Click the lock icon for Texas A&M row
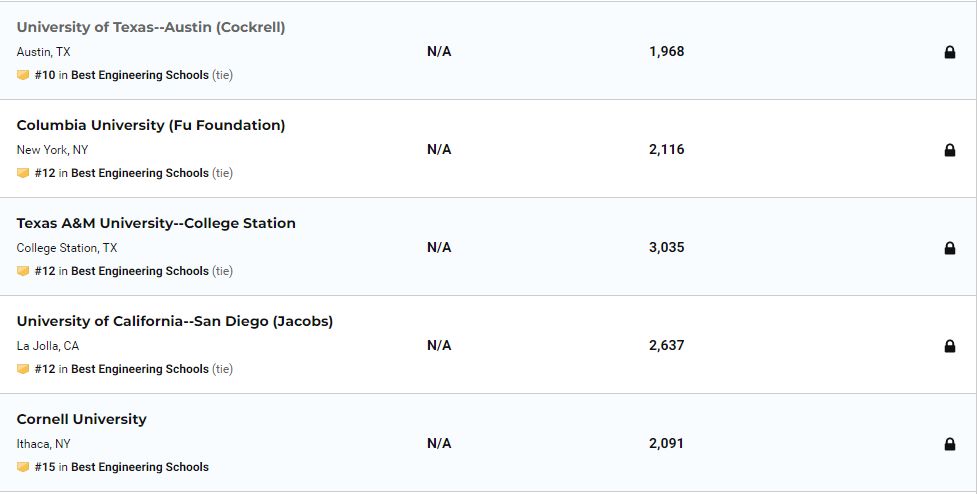This screenshot has width=977, height=494. coord(950,248)
